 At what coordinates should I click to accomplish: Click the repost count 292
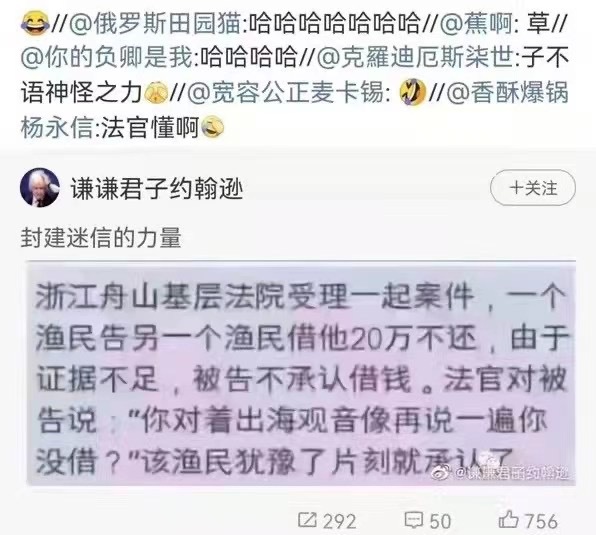pyautogui.click(x=340, y=521)
